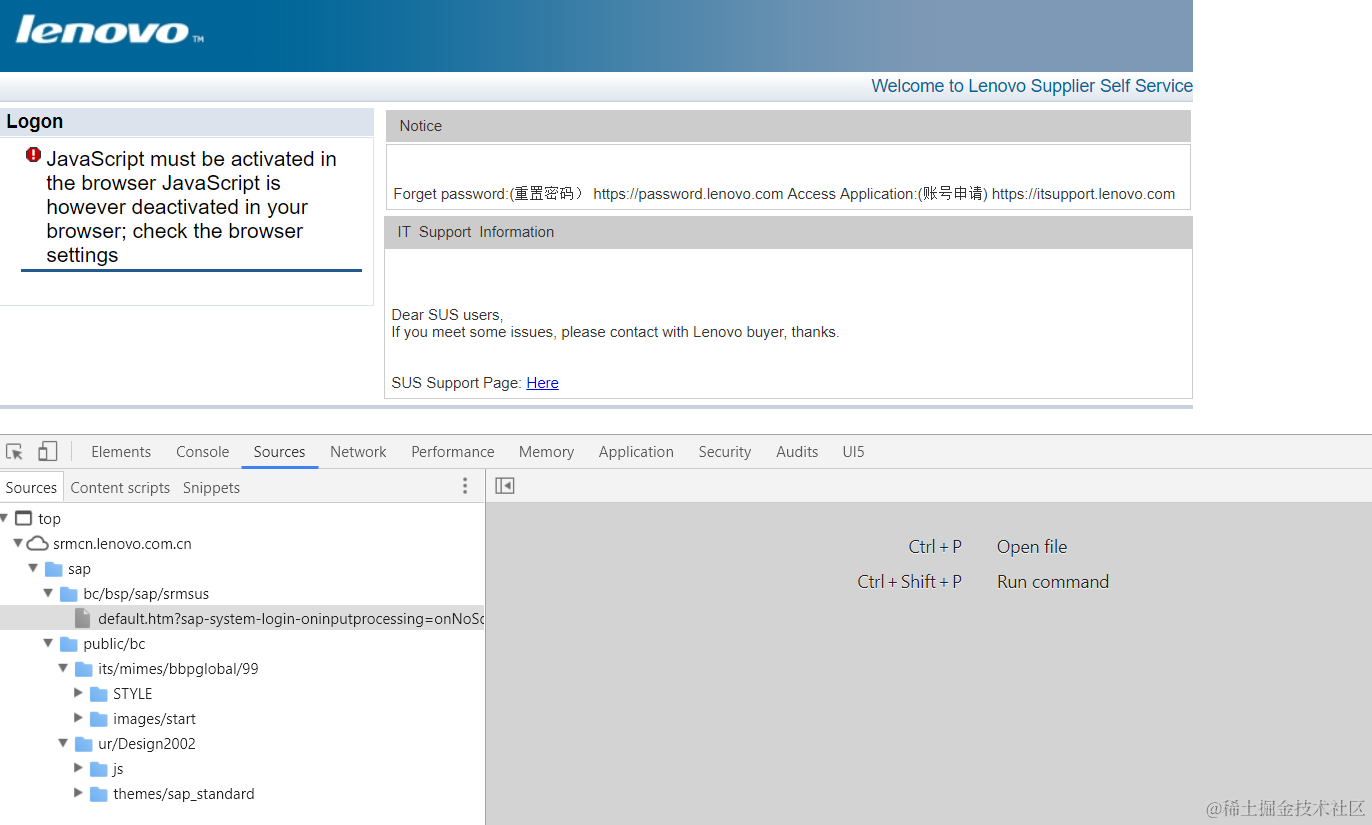
Task: Click the folder icon beside images/start
Action: (99, 719)
